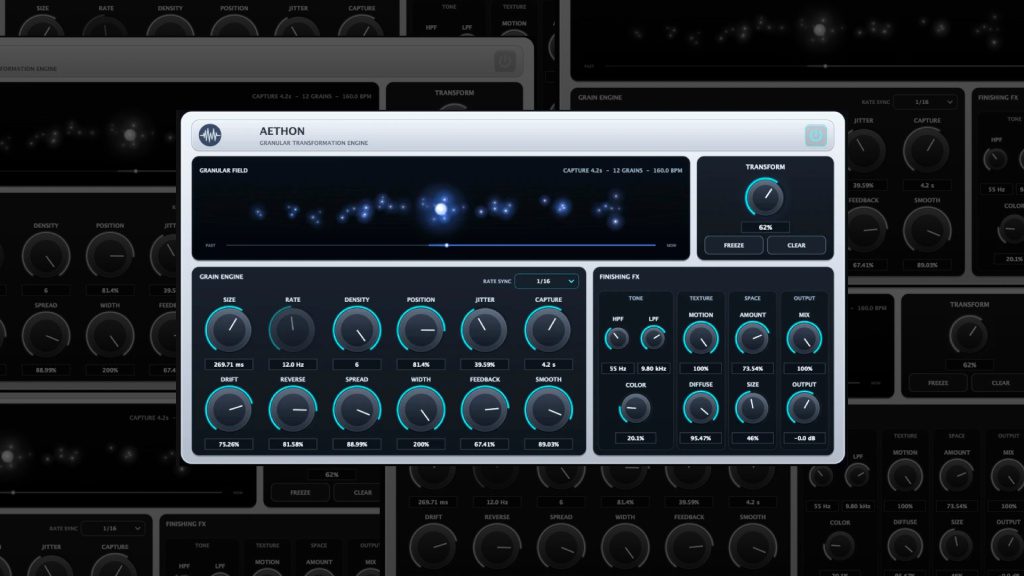Click the HPF knob in Tone section
Screen dimensions: 1024x576
point(617,338)
